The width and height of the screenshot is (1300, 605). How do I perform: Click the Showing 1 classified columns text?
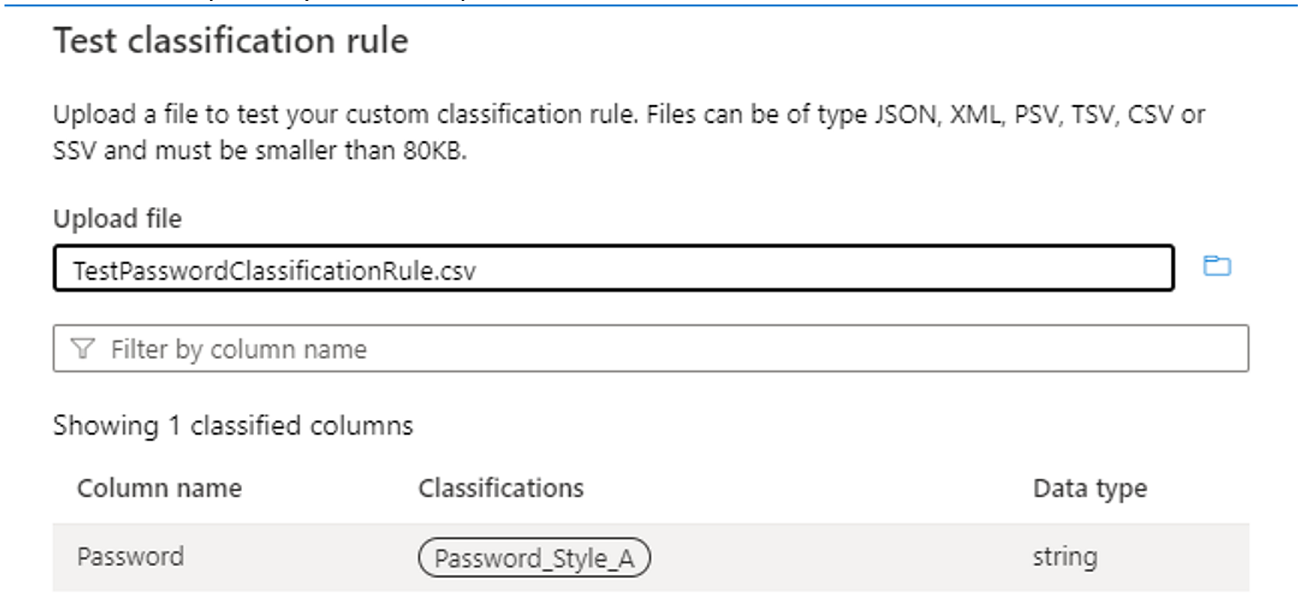click(x=233, y=426)
